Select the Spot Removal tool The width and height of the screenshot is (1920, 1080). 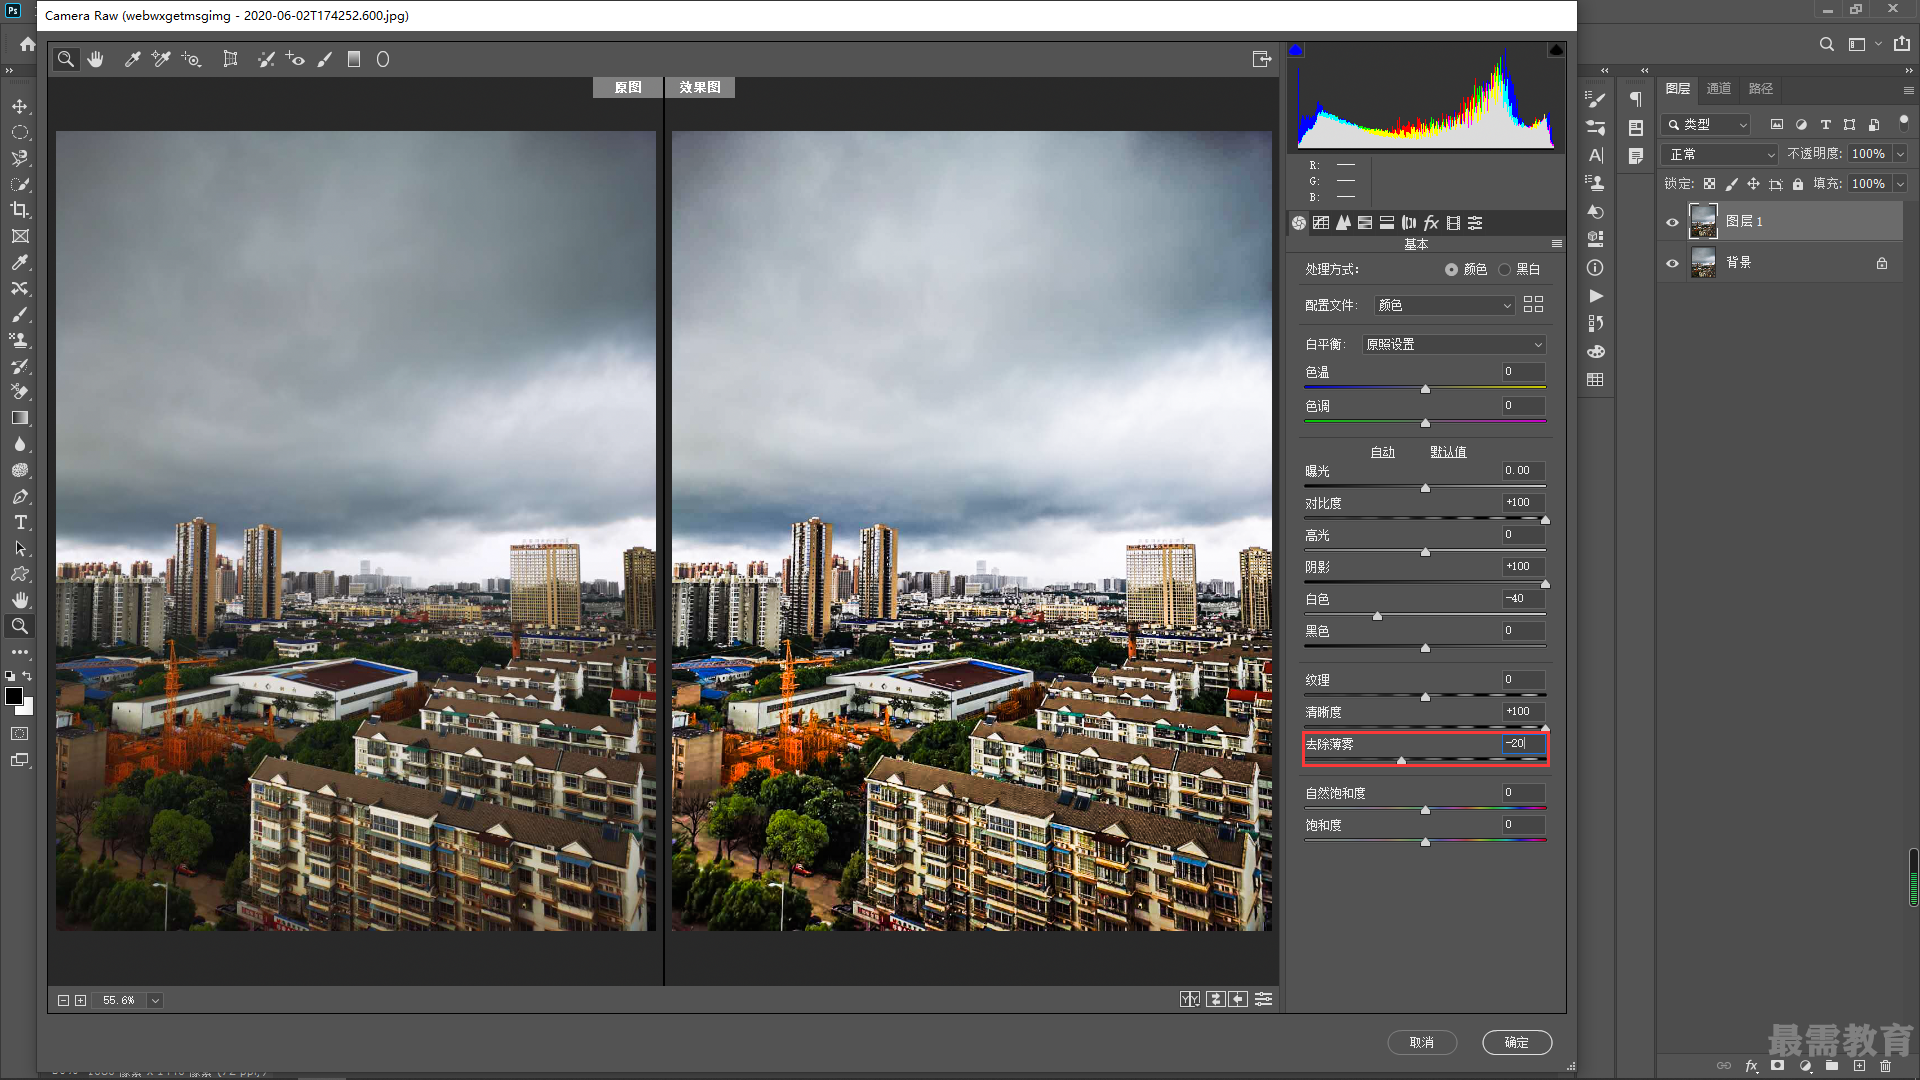point(265,59)
